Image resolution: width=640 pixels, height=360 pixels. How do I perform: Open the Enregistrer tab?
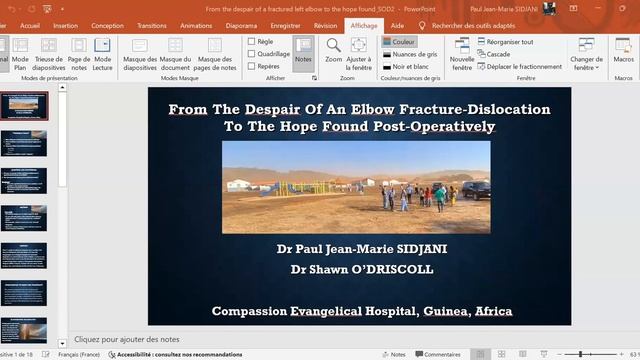[285, 26]
